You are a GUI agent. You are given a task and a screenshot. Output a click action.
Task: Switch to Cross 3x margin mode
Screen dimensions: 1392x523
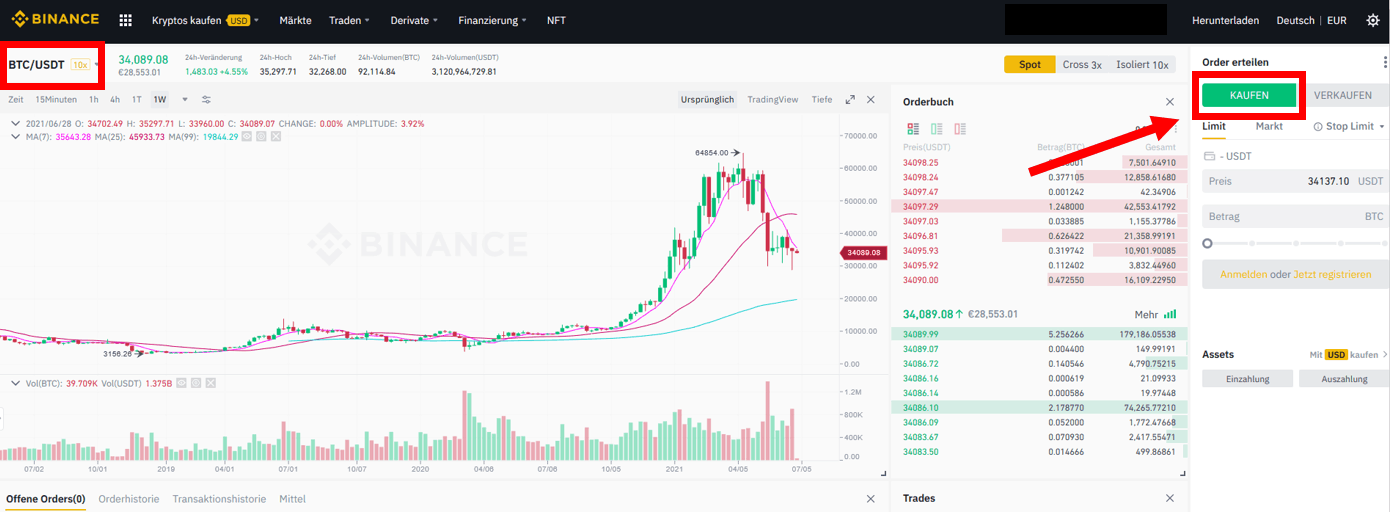click(1082, 64)
